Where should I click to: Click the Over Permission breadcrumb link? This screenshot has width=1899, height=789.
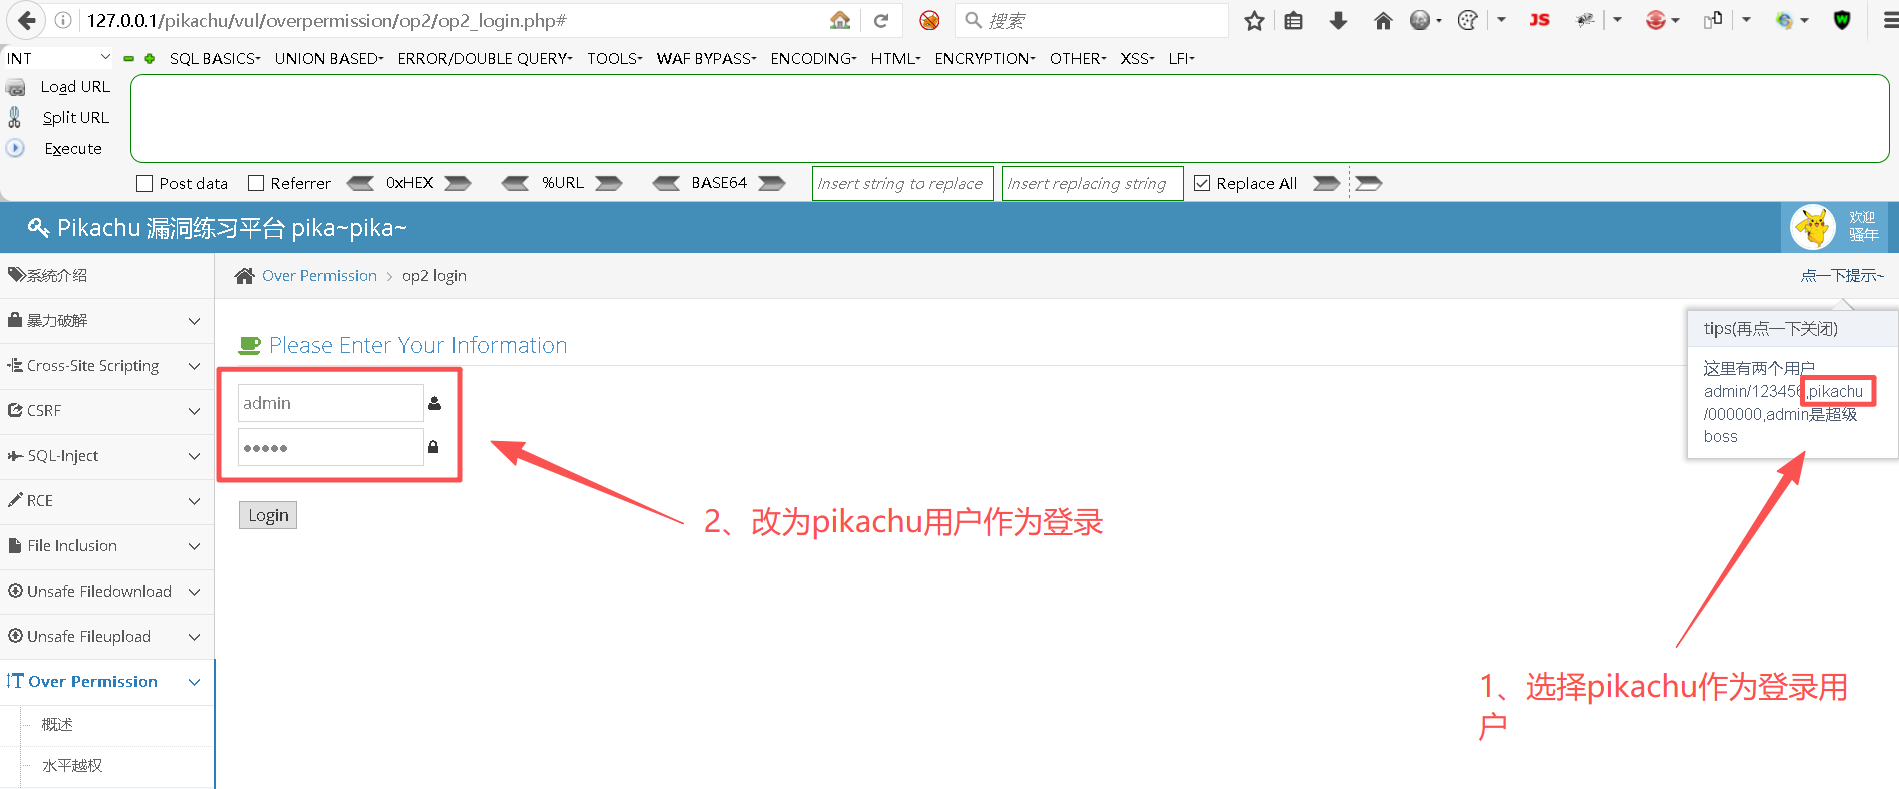point(319,276)
